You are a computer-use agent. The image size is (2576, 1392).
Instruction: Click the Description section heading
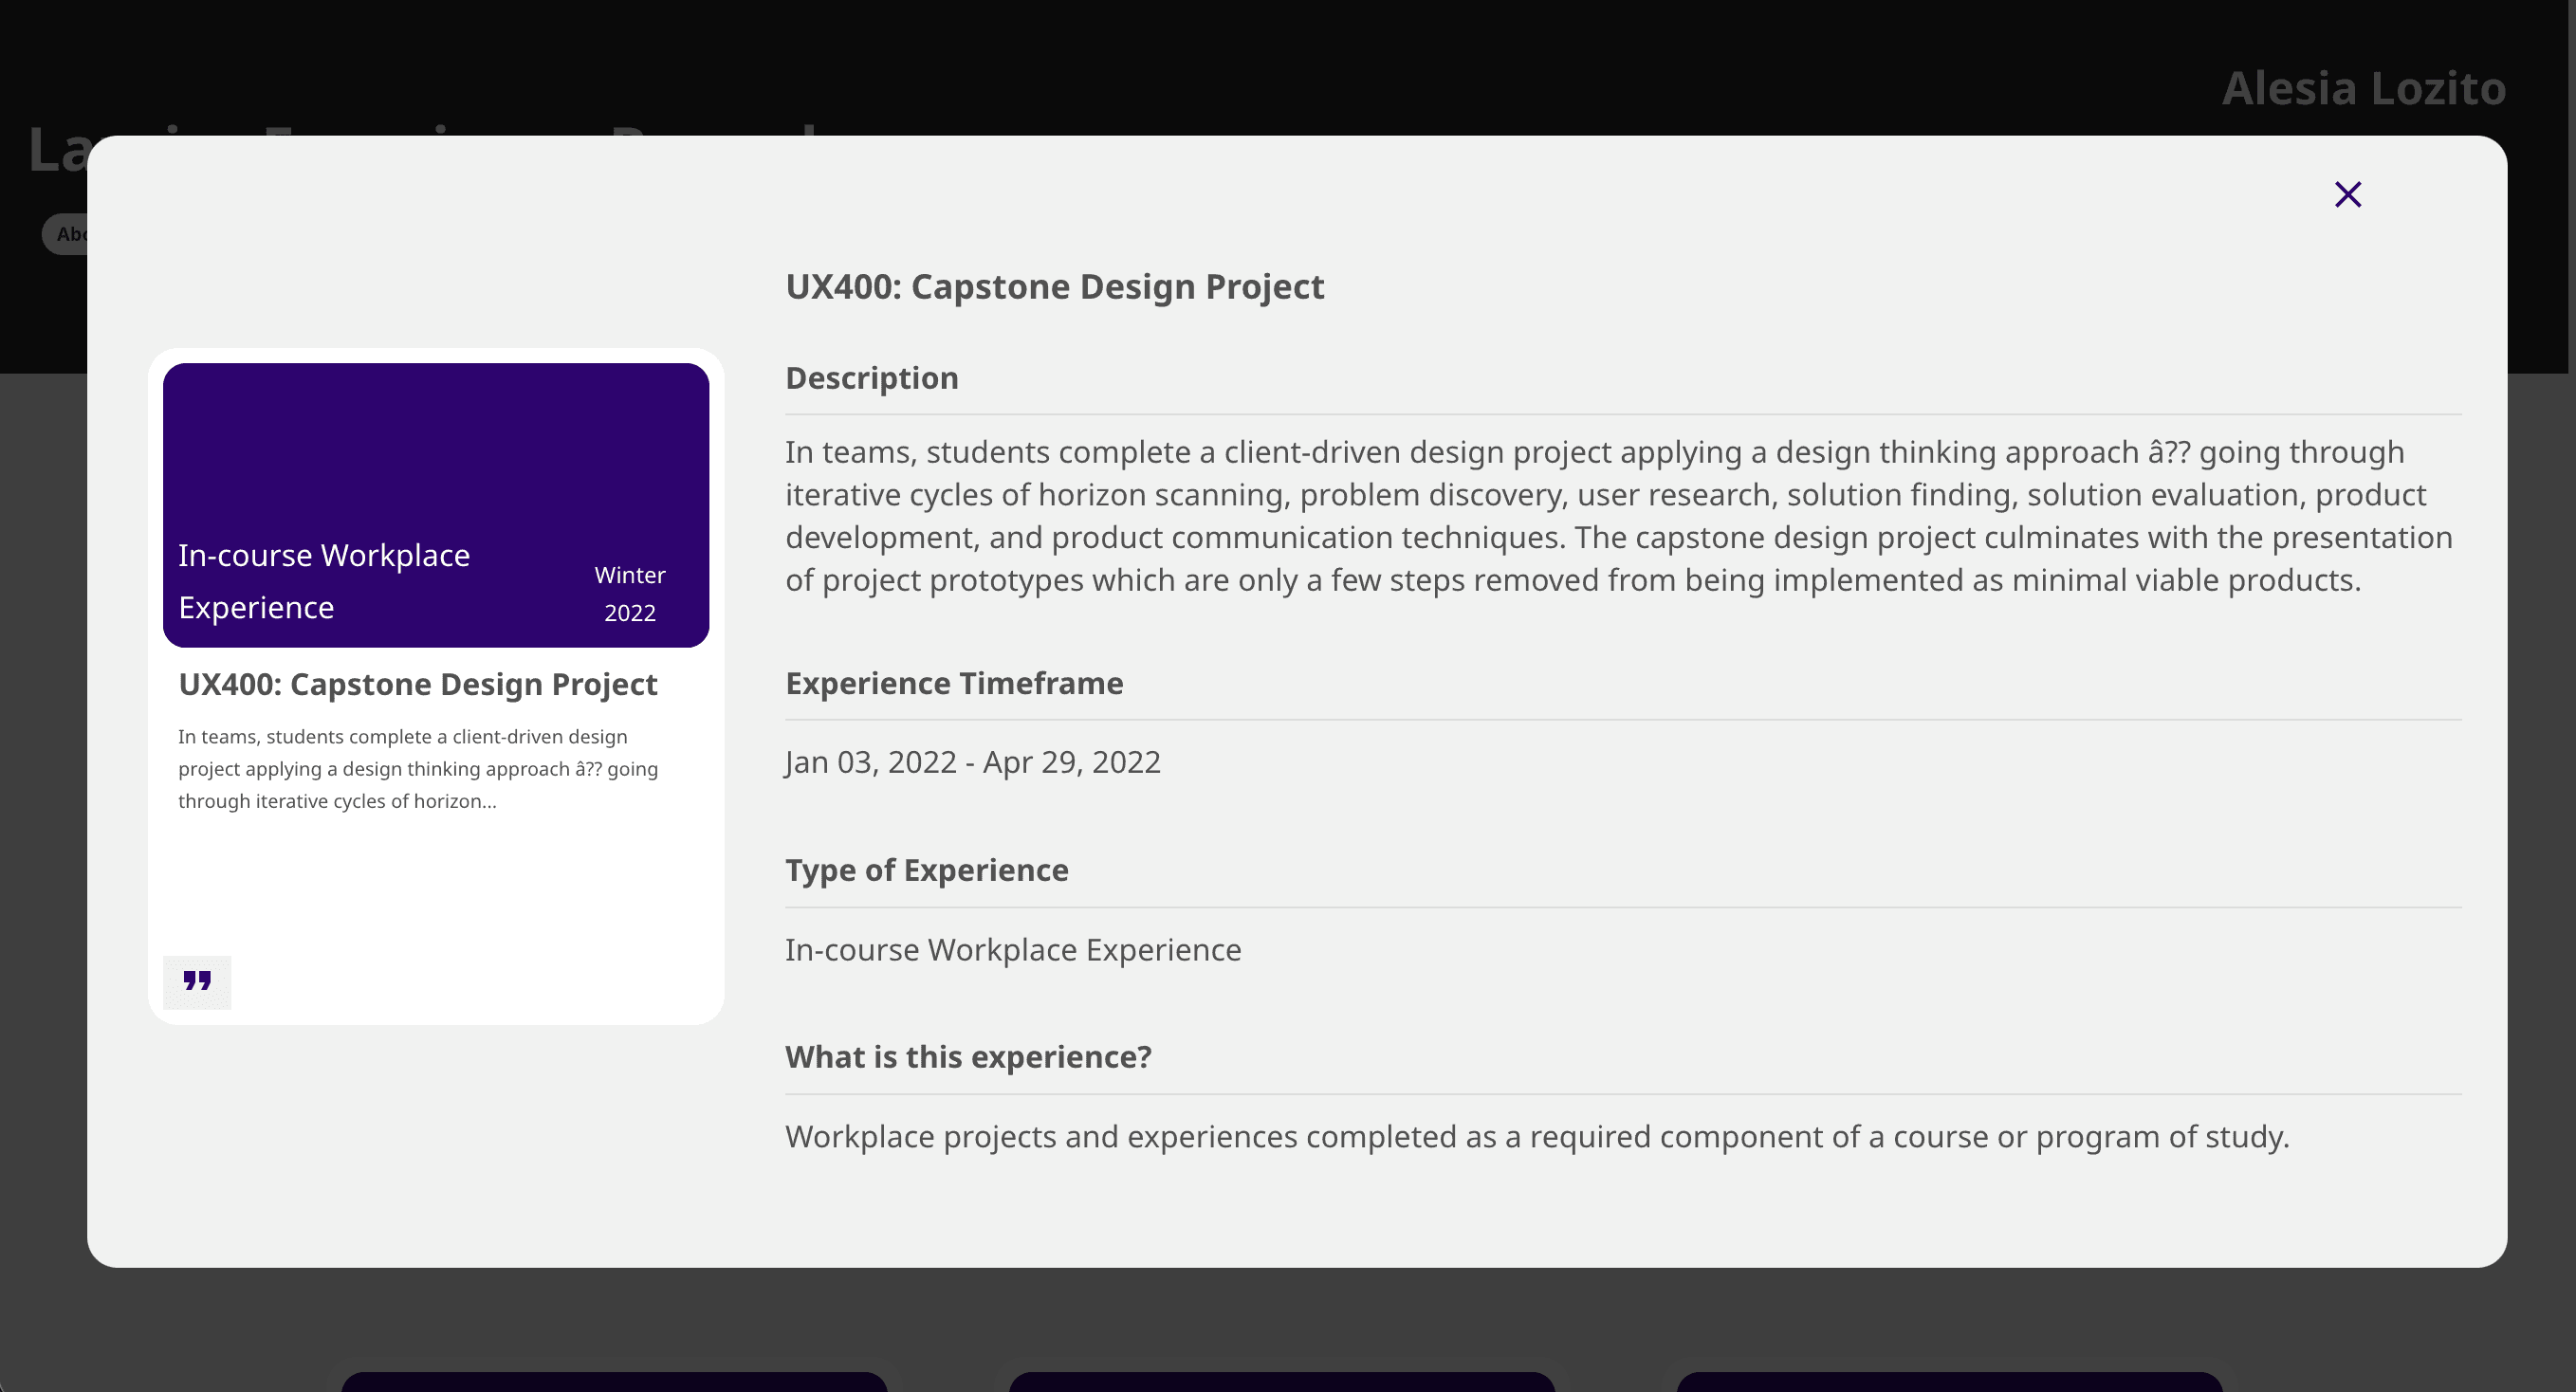pos(871,378)
